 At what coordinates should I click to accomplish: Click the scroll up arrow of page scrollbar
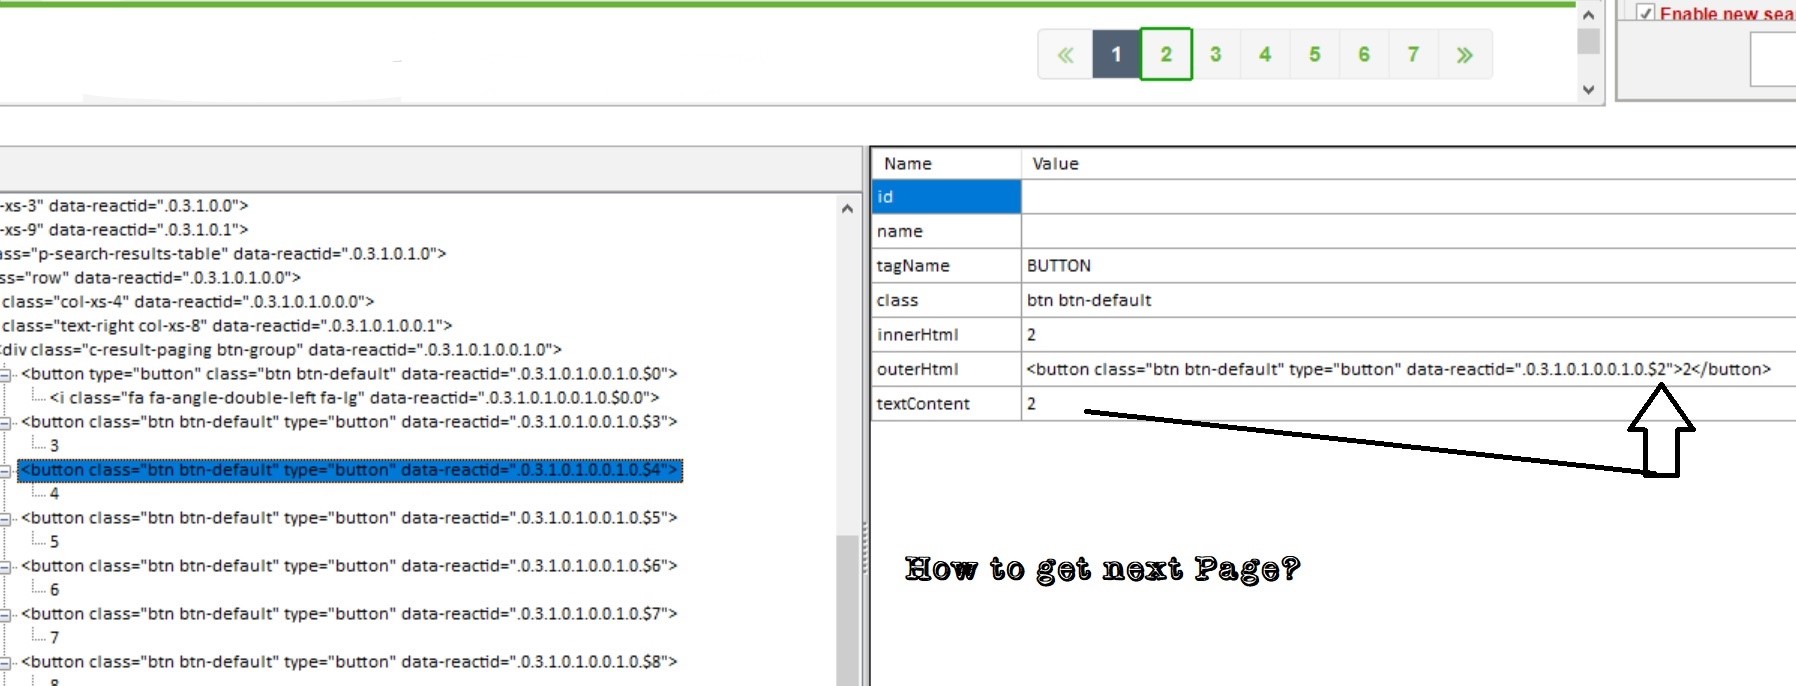click(1588, 15)
